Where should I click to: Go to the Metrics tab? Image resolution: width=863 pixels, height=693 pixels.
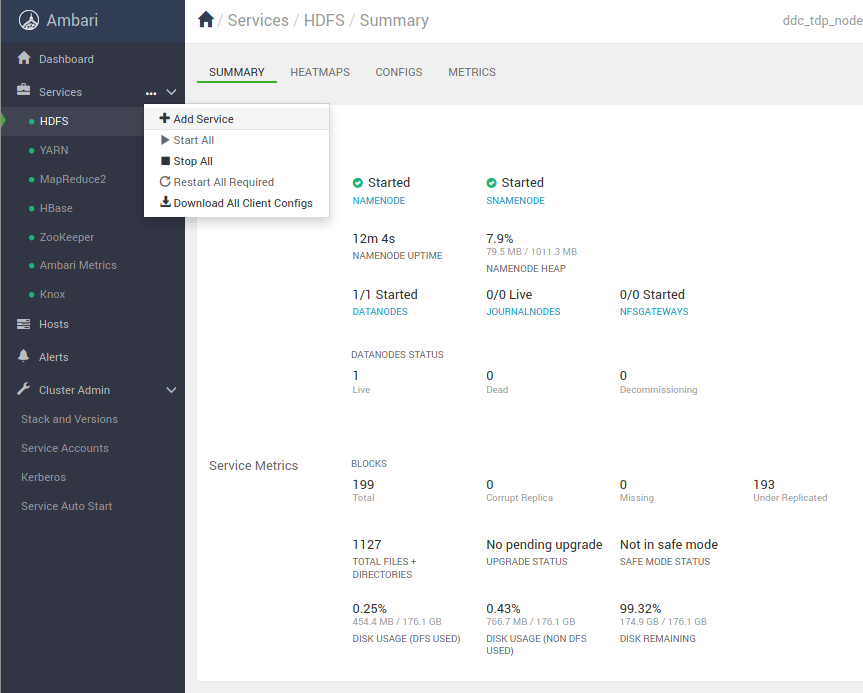(x=472, y=72)
